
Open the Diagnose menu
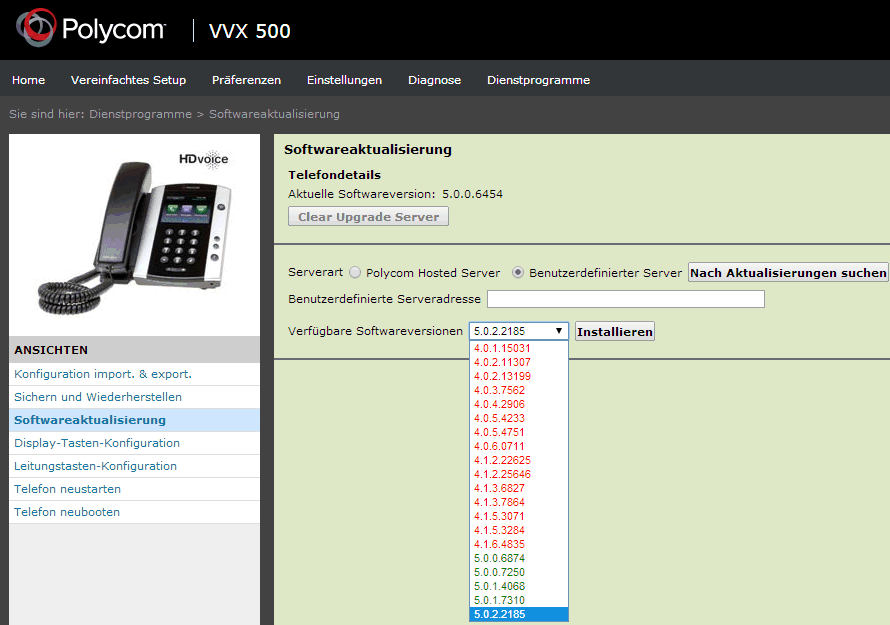(x=434, y=80)
